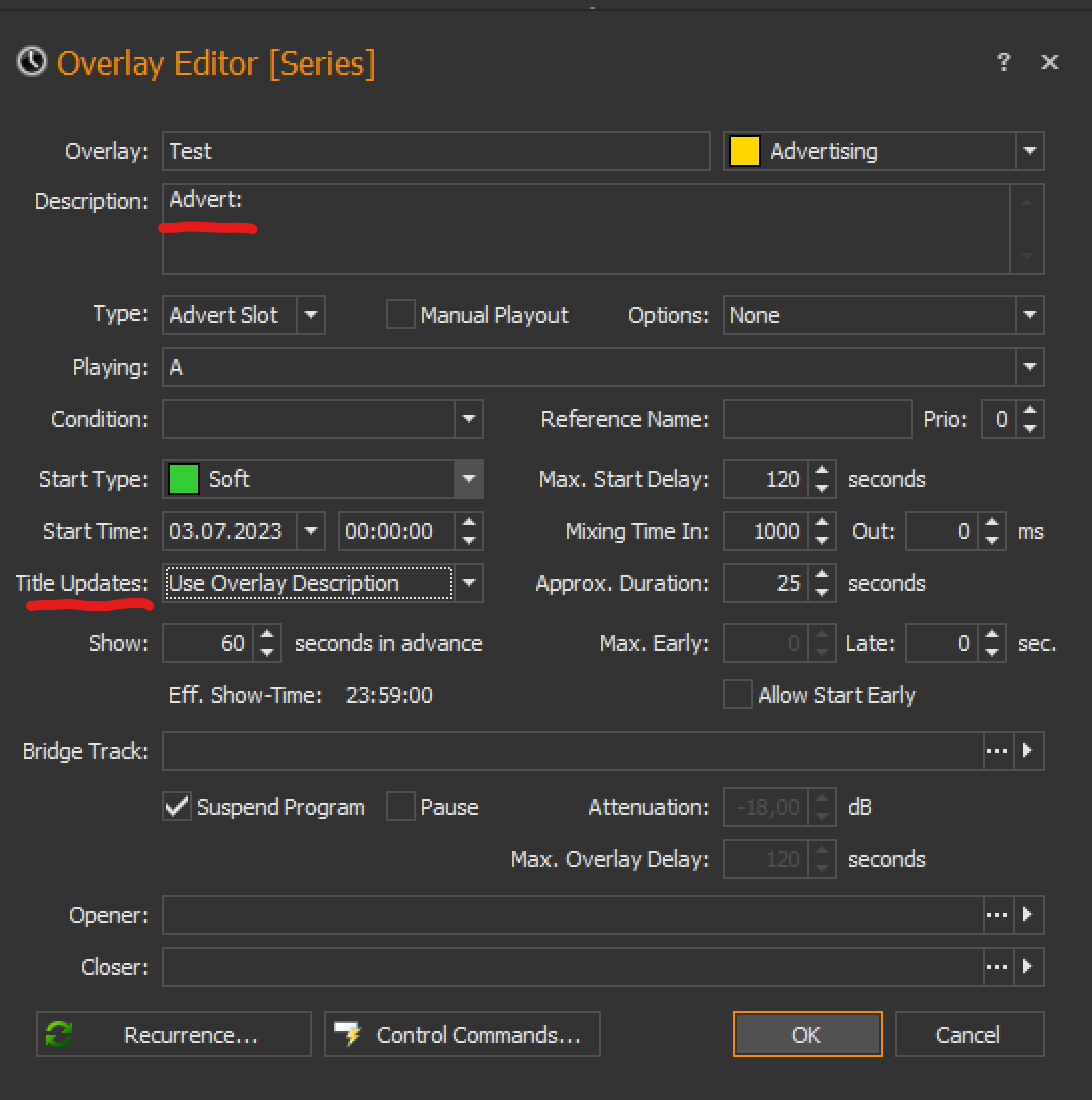Increase the Approx. Duration value by one
Screen dimensions: 1092x1100
pyautogui.click(x=822, y=575)
